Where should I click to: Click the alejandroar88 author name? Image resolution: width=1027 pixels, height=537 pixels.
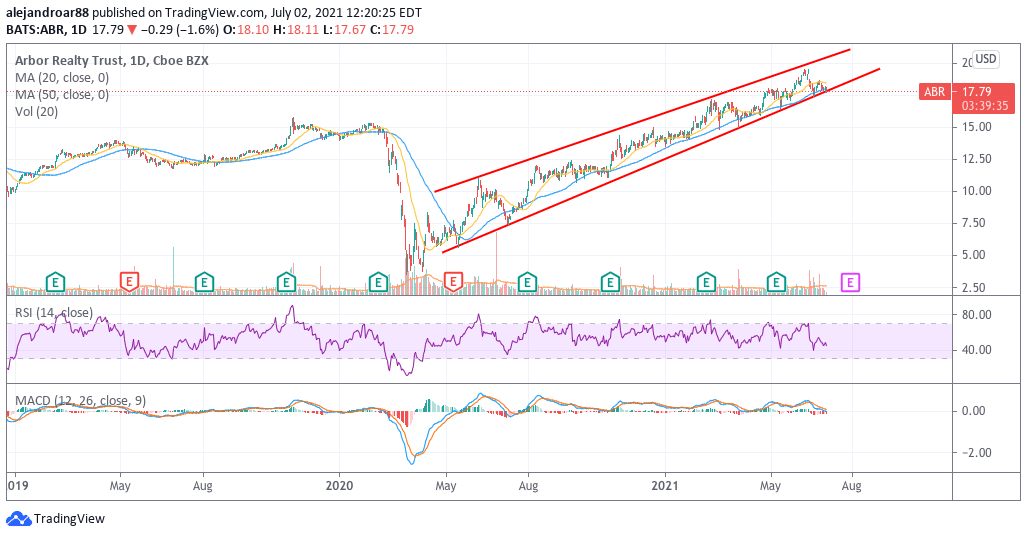pyautogui.click(x=48, y=12)
